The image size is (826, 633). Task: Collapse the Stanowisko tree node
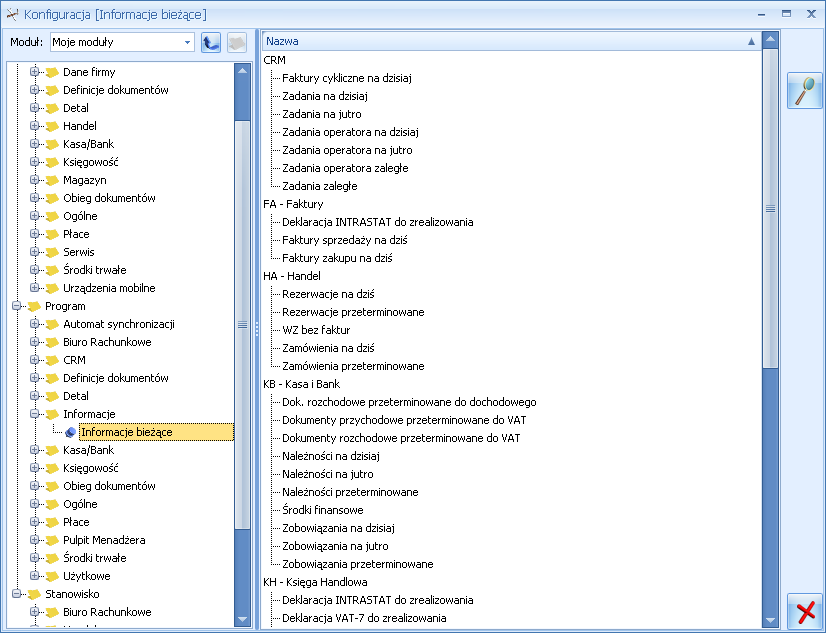click(x=16, y=594)
